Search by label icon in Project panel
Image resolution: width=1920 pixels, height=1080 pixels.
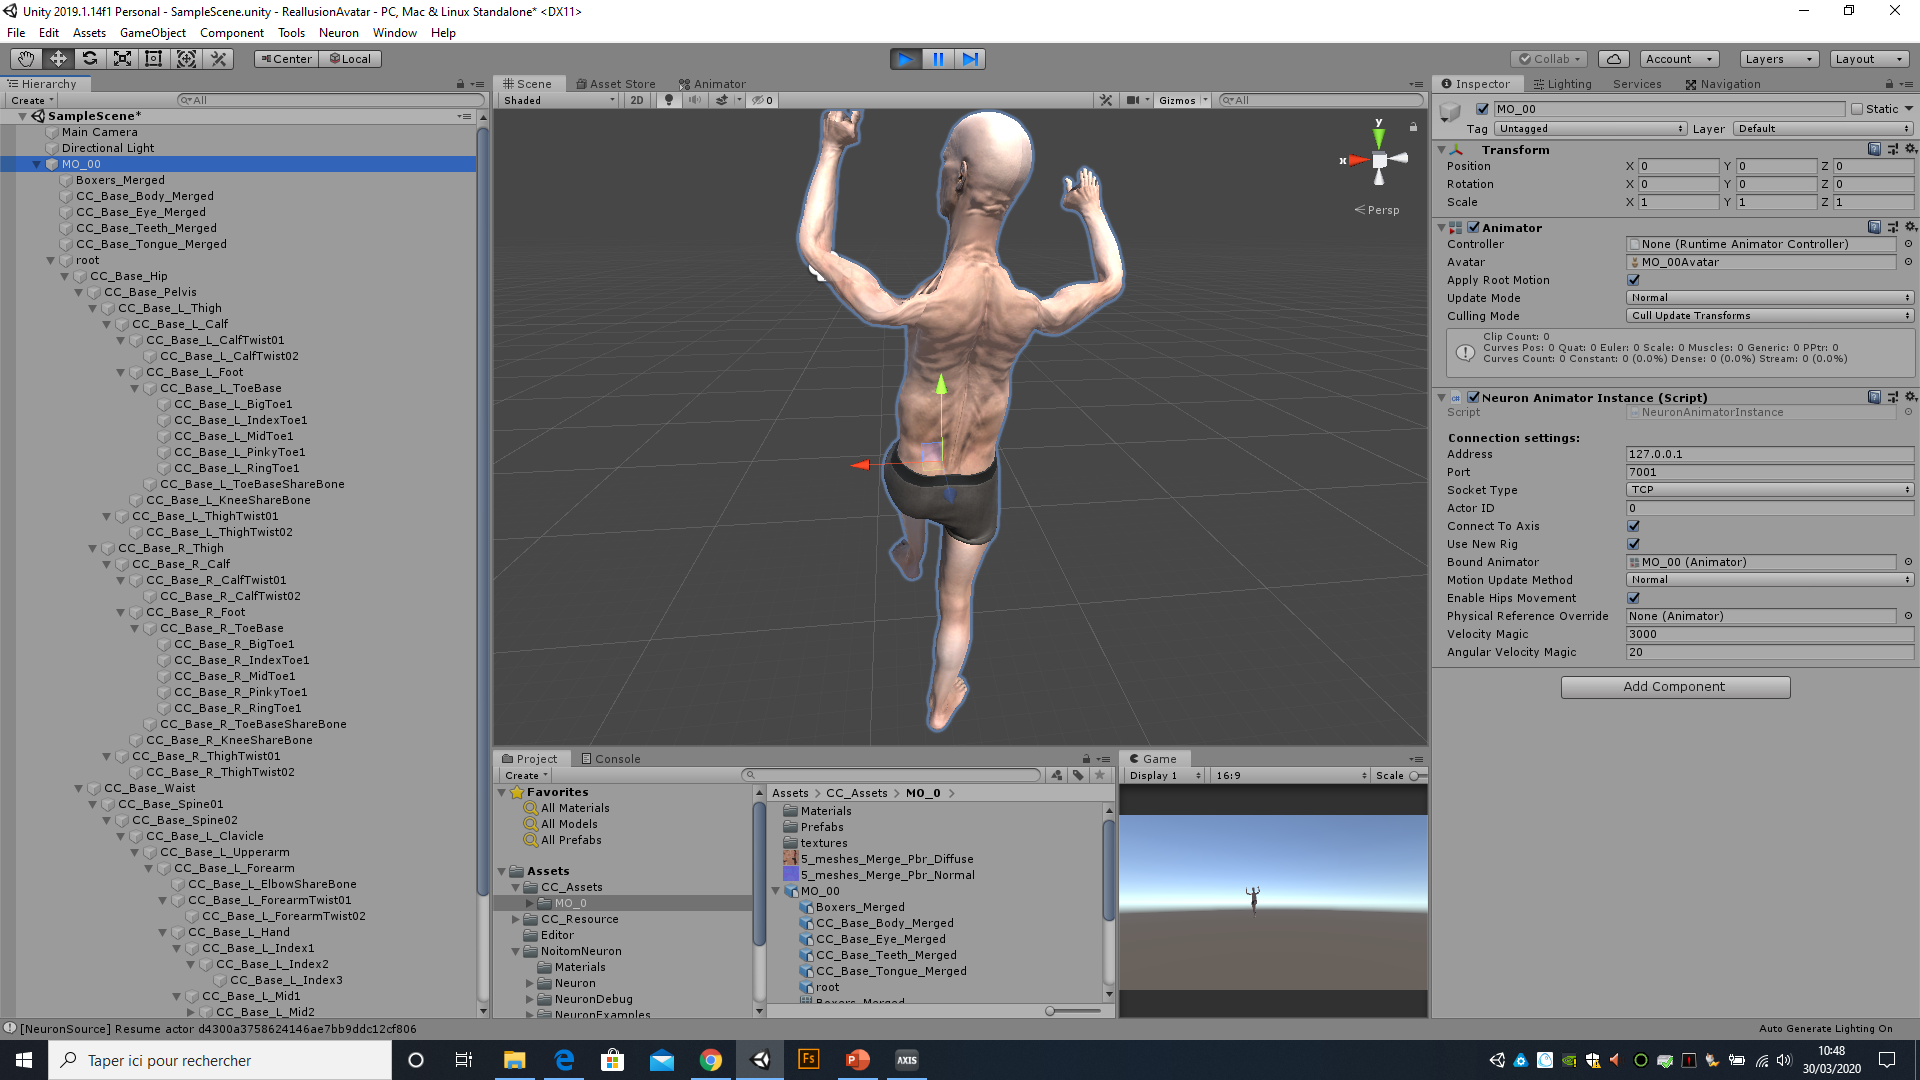pos(1078,775)
